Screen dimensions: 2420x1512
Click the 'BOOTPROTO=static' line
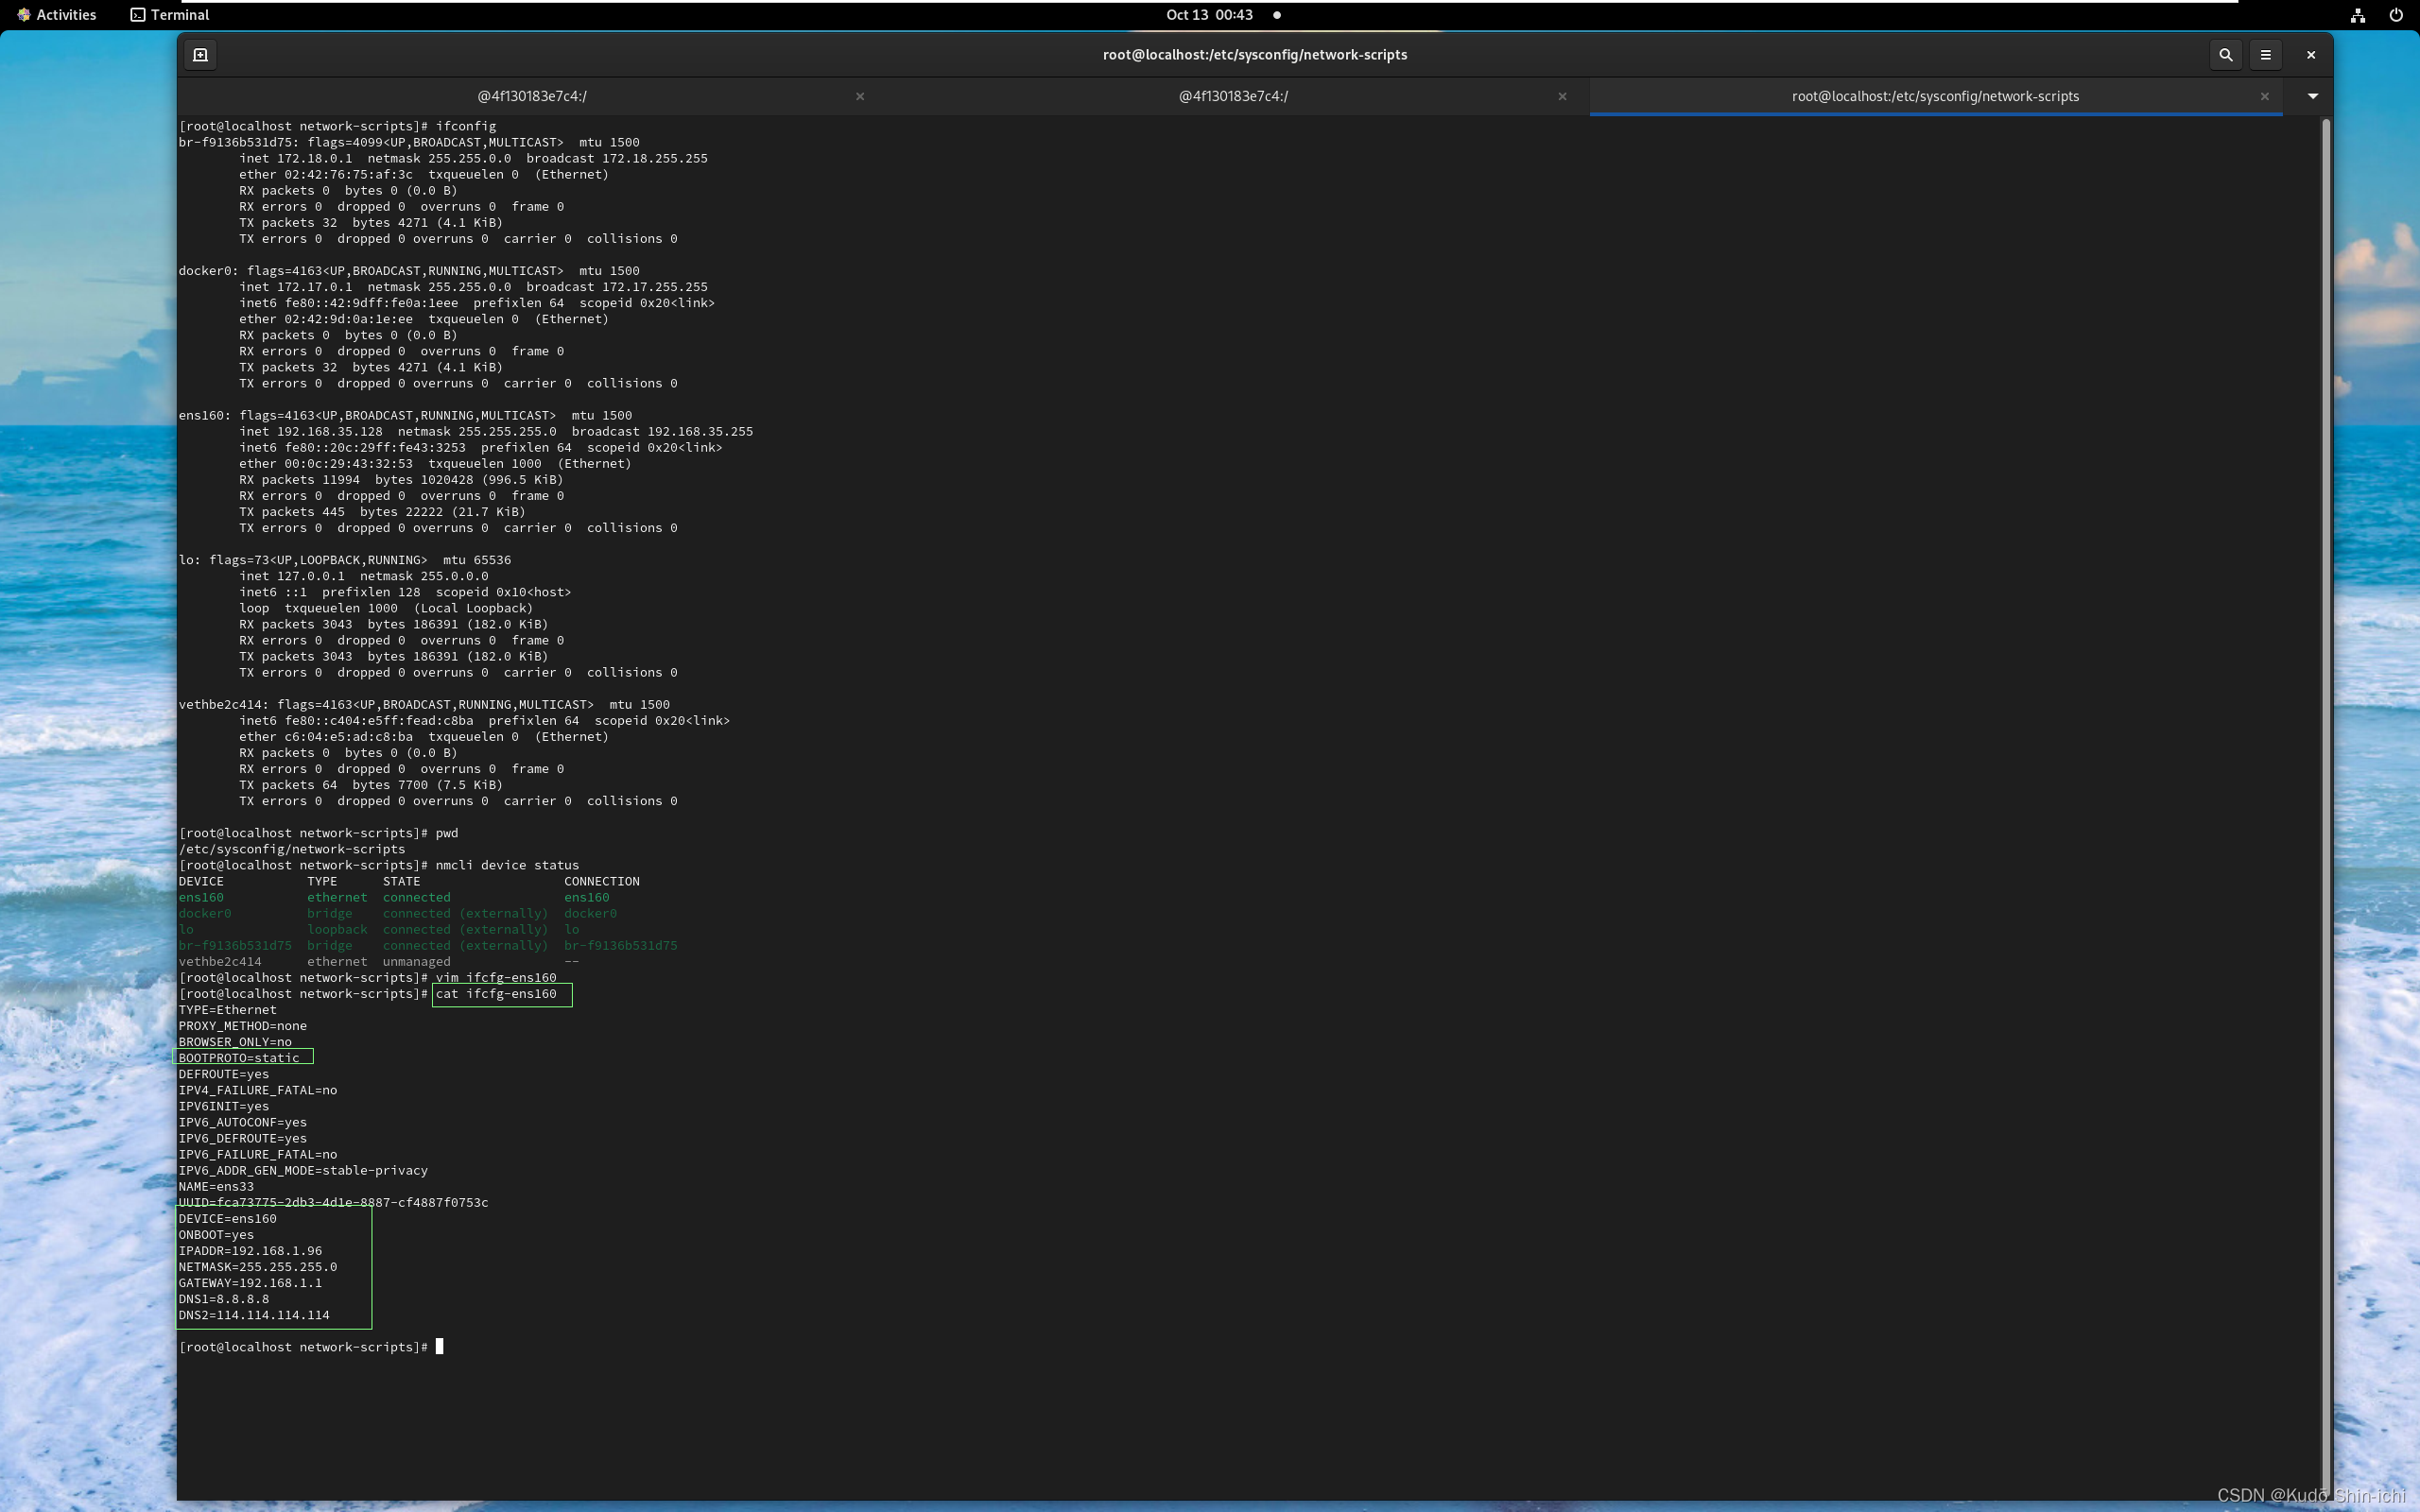[x=239, y=1058]
